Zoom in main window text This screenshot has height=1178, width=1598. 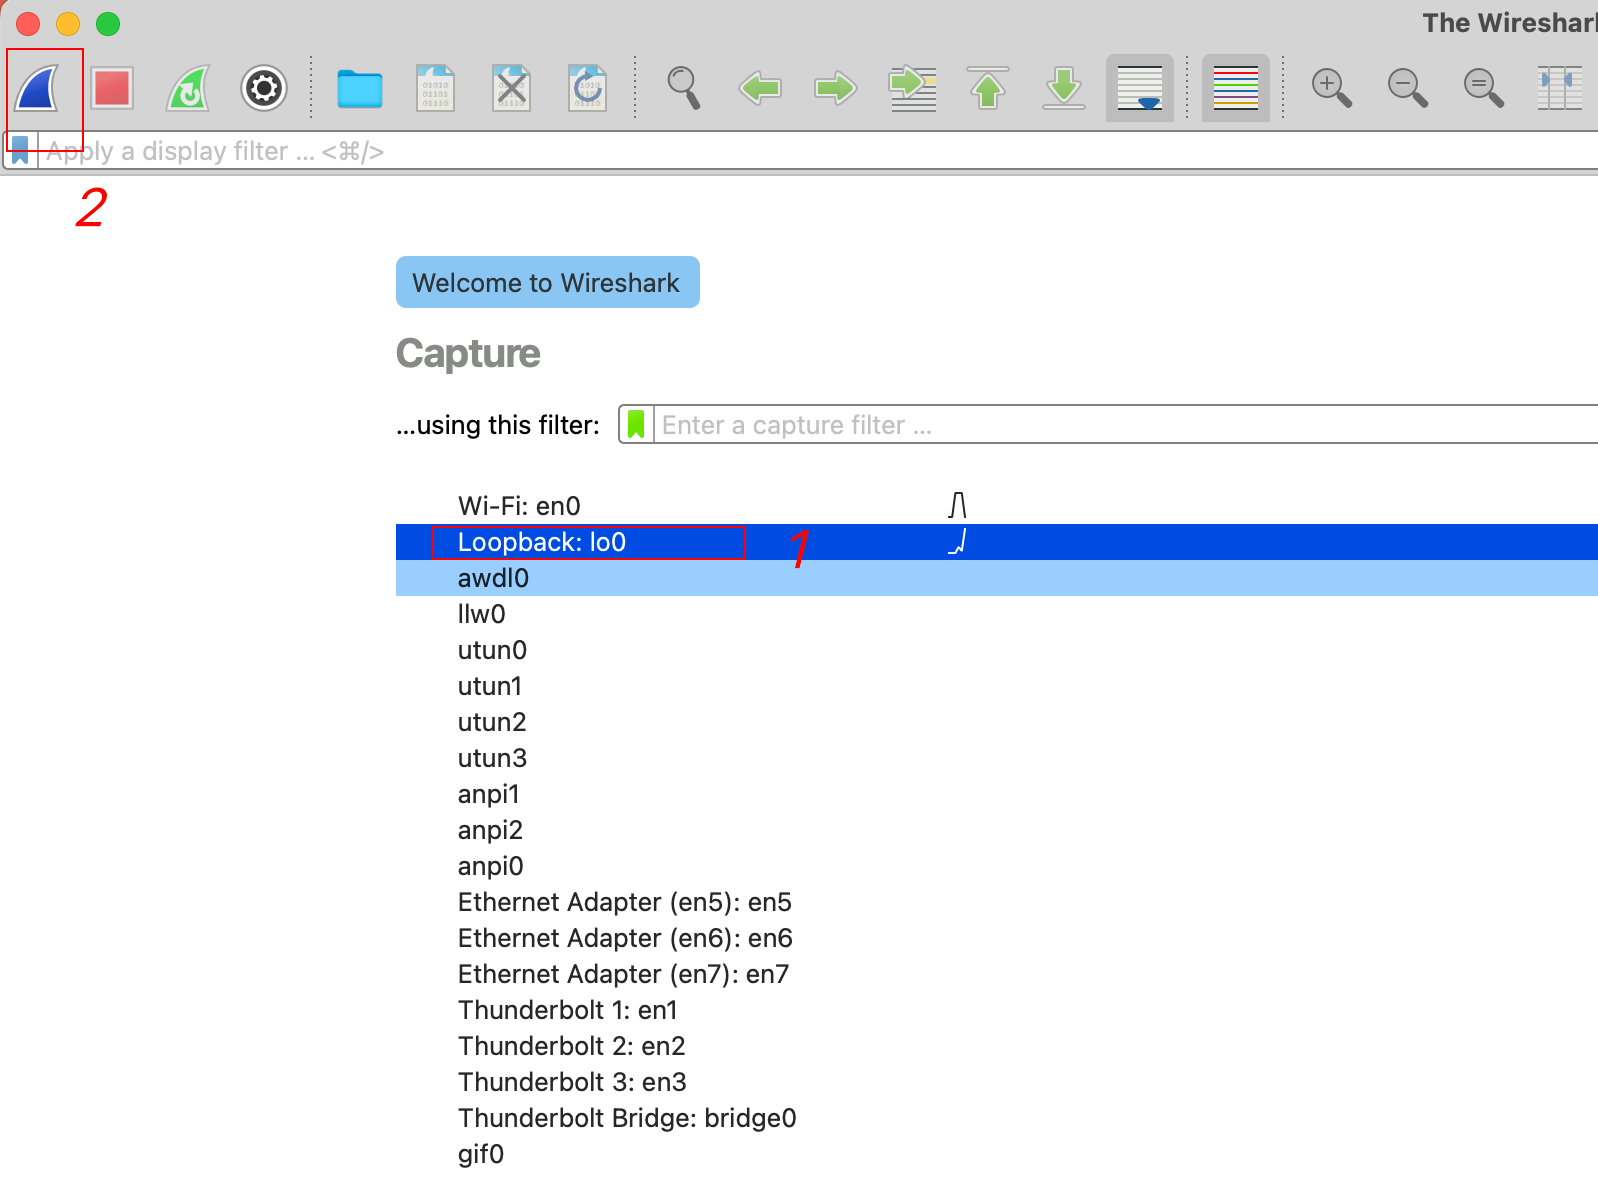[1332, 88]
